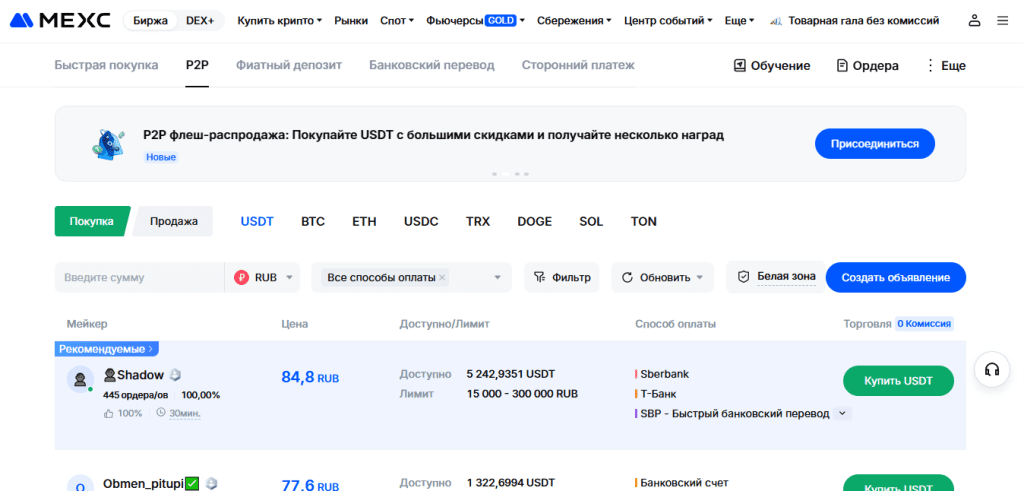Click Shadow's avatar icon
The image size is (1024, 491).
[80, 379]
